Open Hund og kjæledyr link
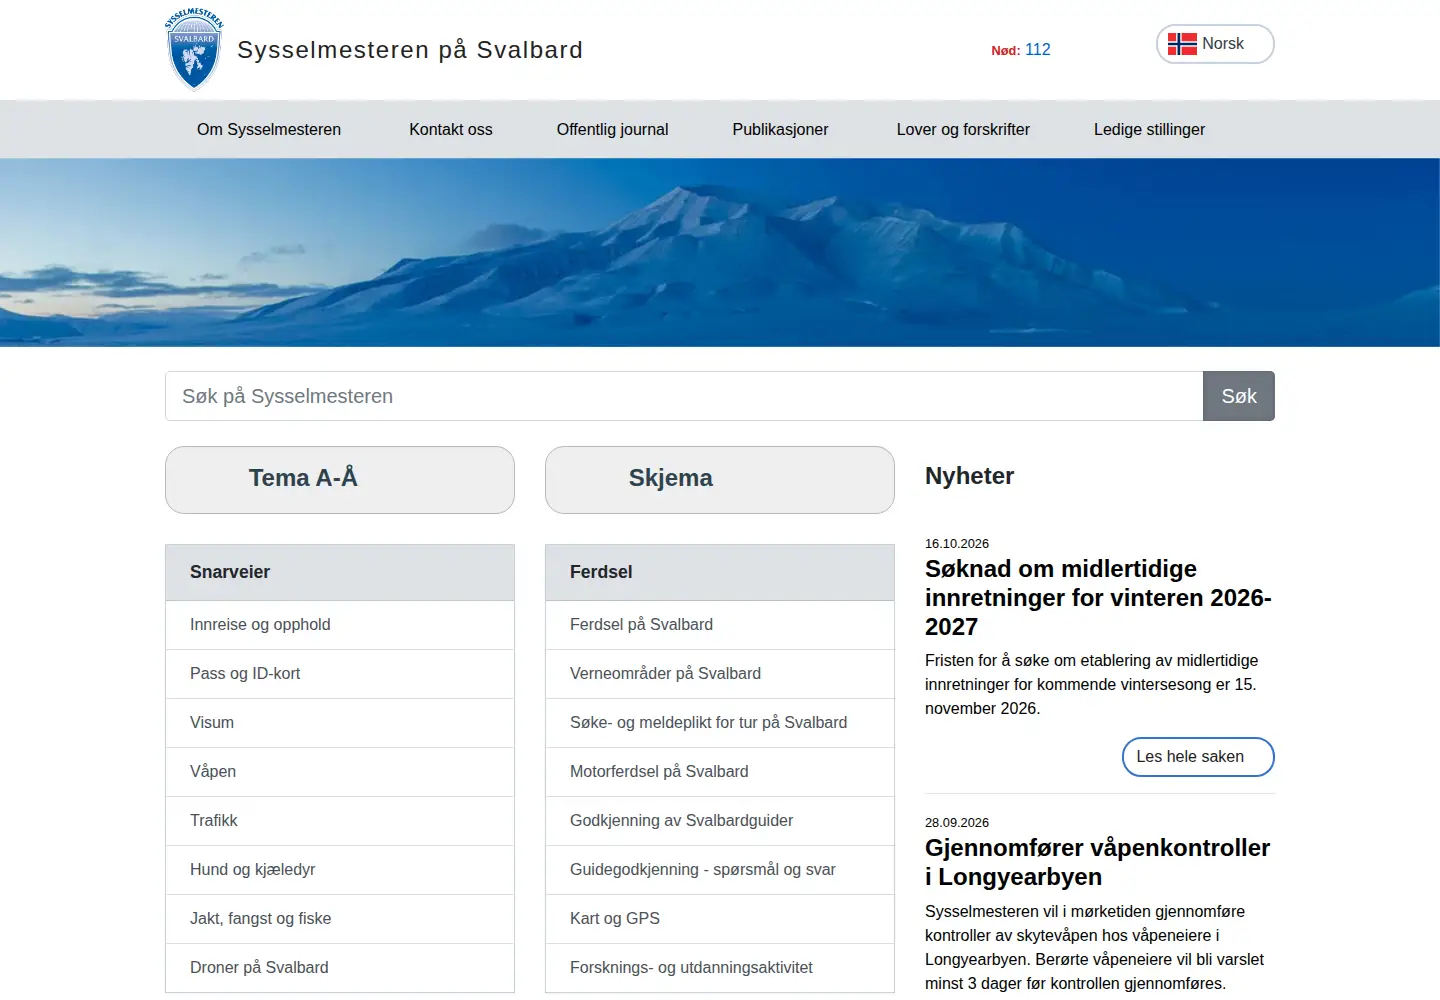Viewport: 1440px width, 1000px height. click(x=340, y=870)
